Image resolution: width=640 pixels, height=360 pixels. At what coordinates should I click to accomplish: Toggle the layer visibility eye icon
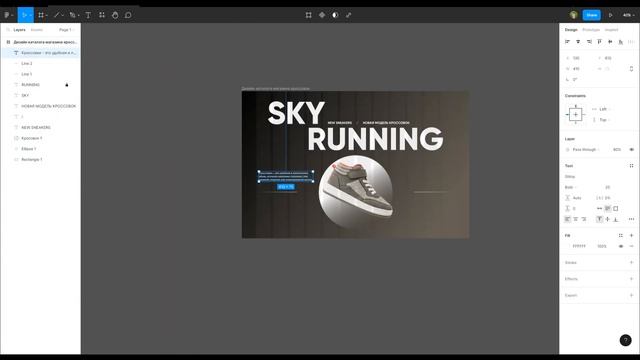coord(631,149)
